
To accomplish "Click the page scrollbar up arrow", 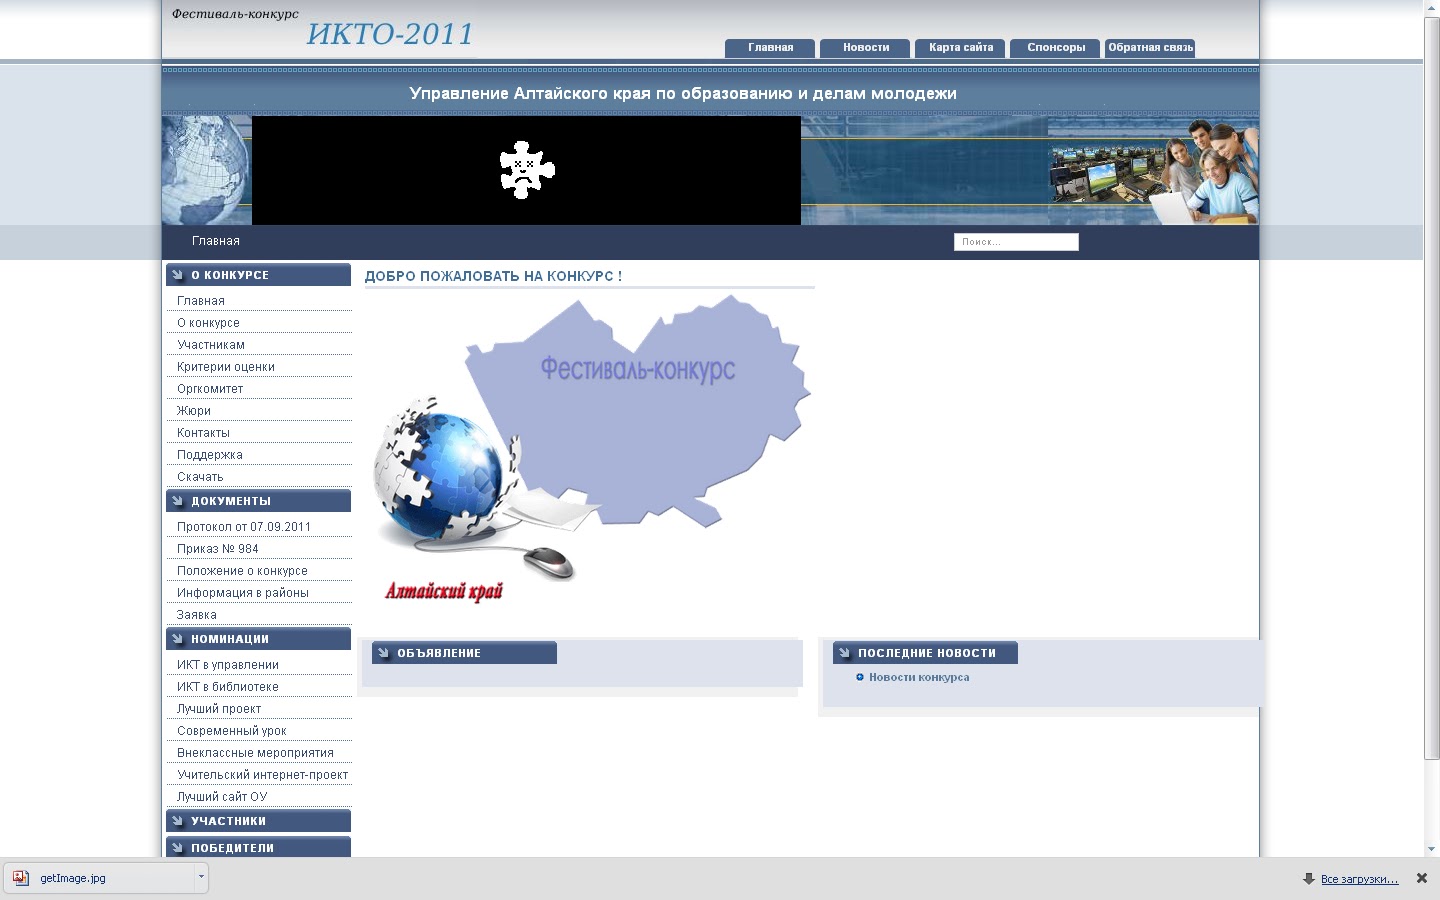I will (x=1432, y=8).
